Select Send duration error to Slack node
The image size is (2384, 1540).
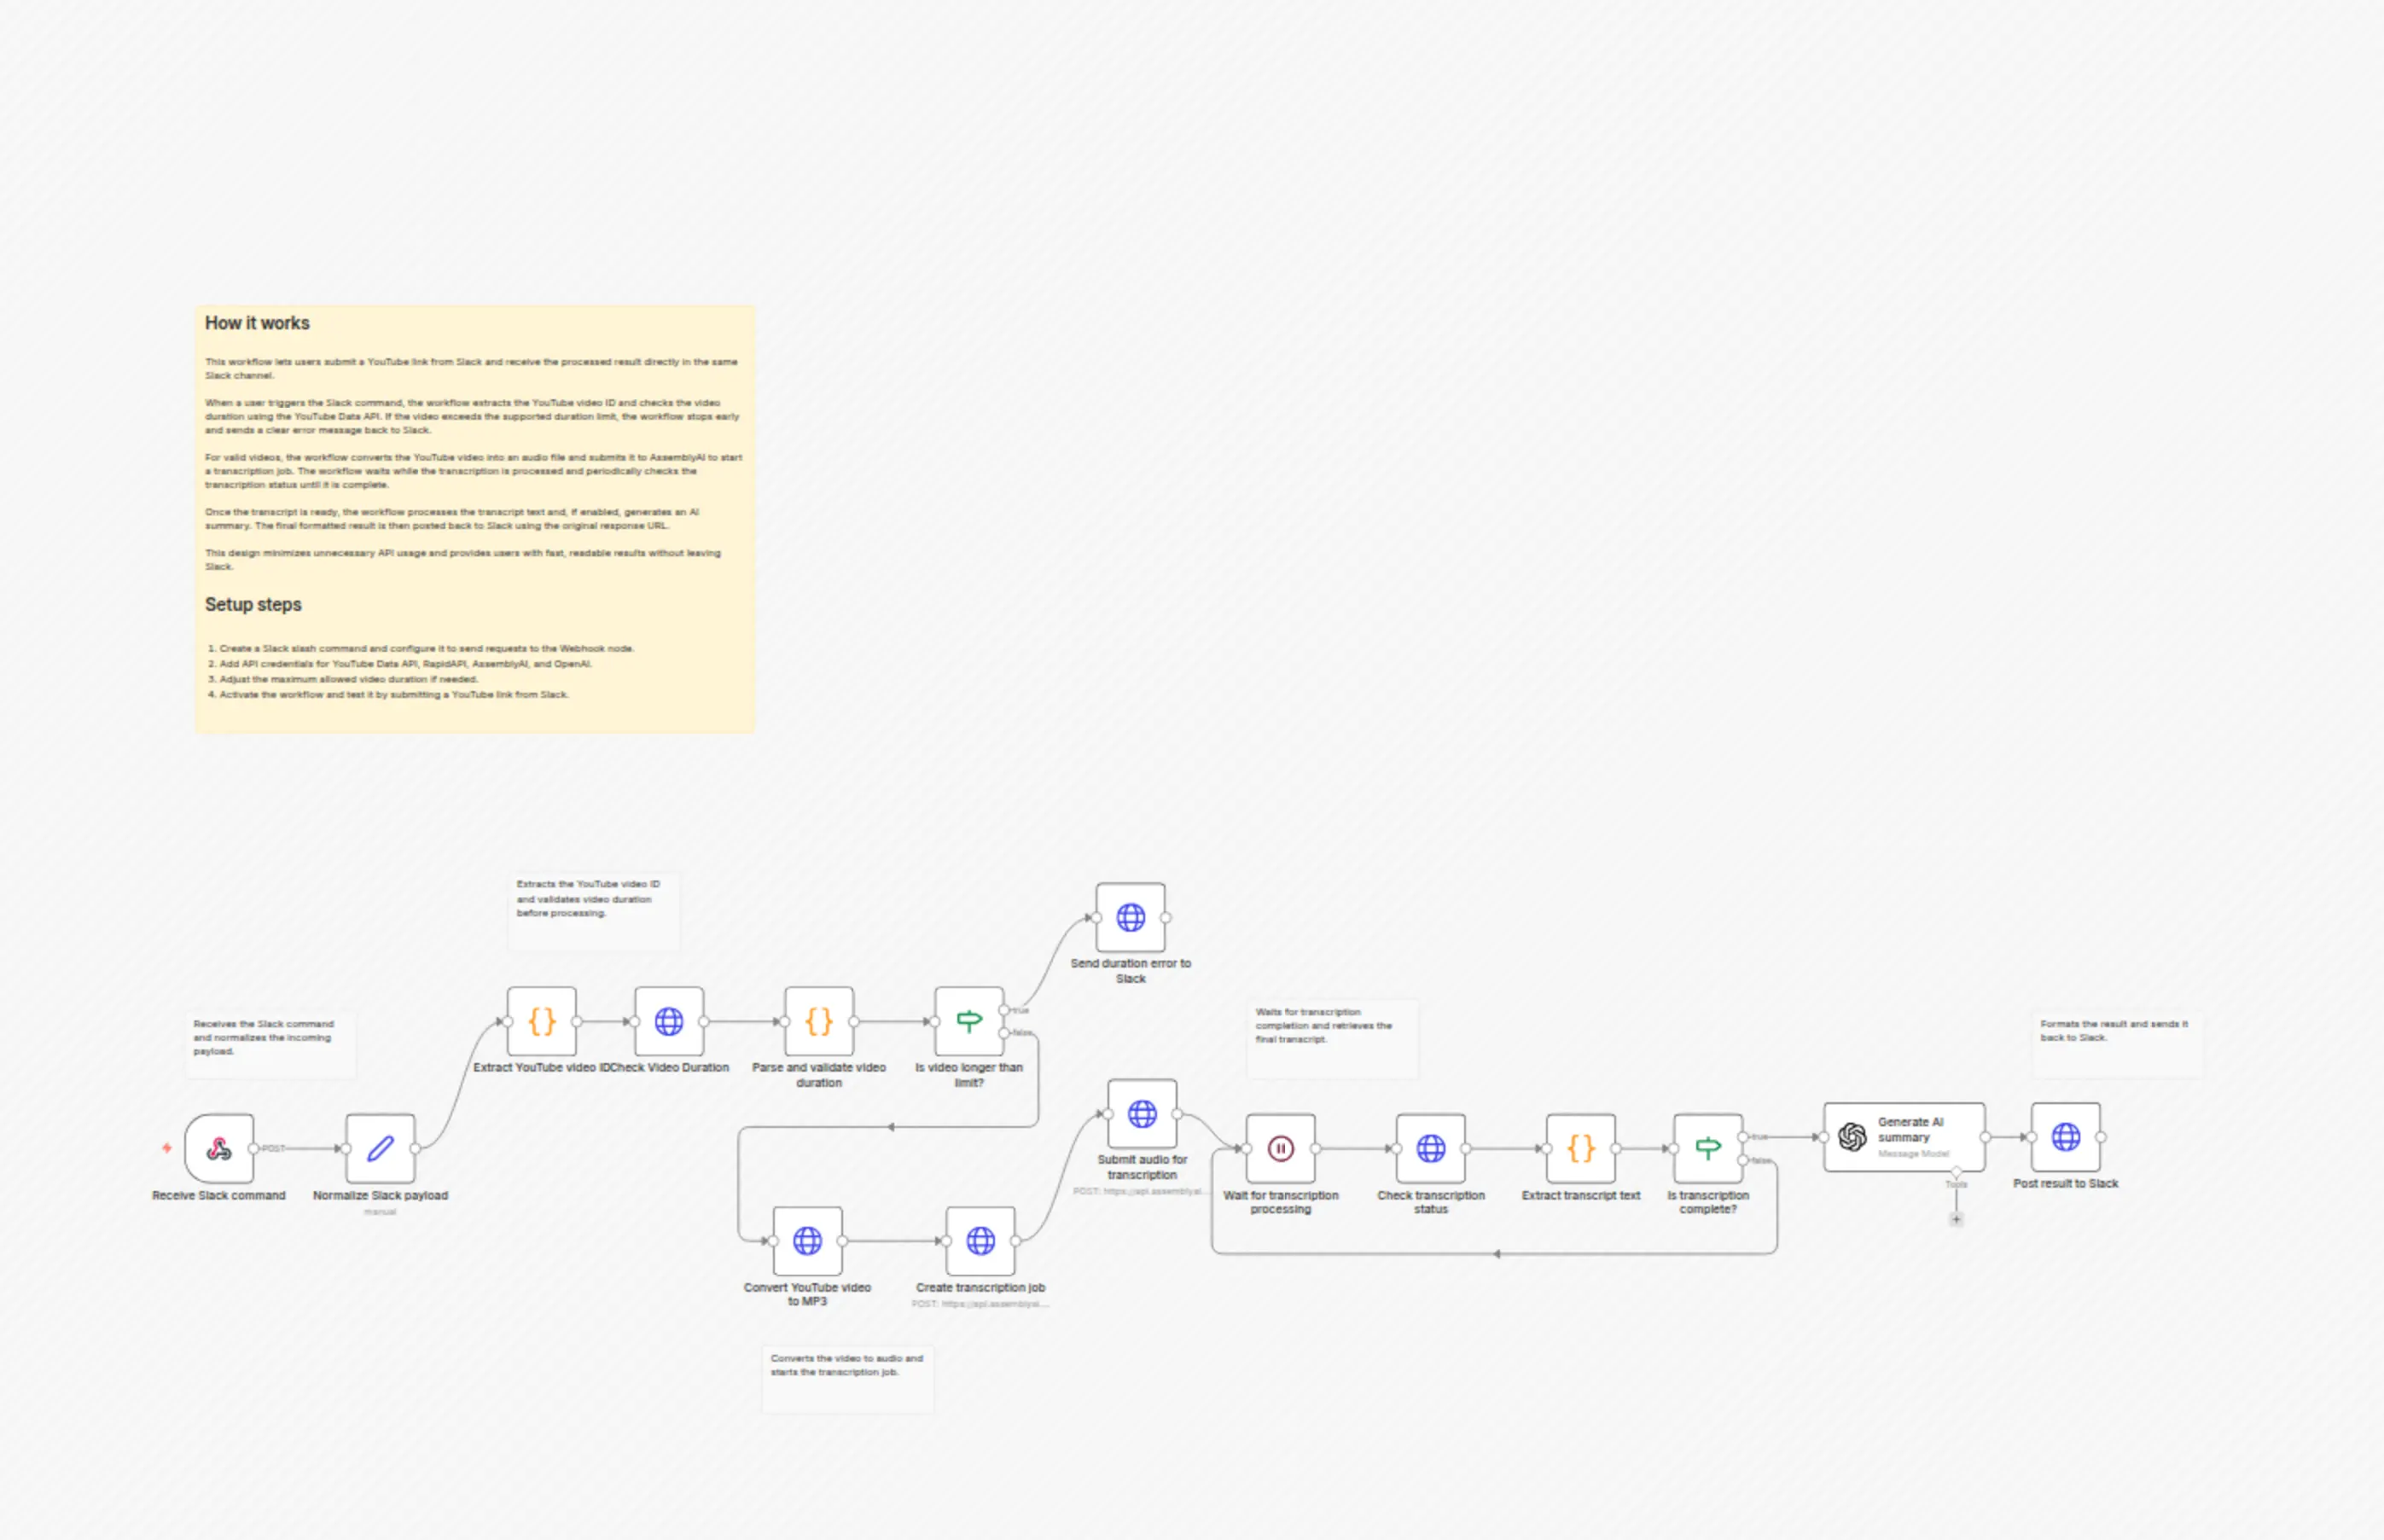tap(1130, 917)
